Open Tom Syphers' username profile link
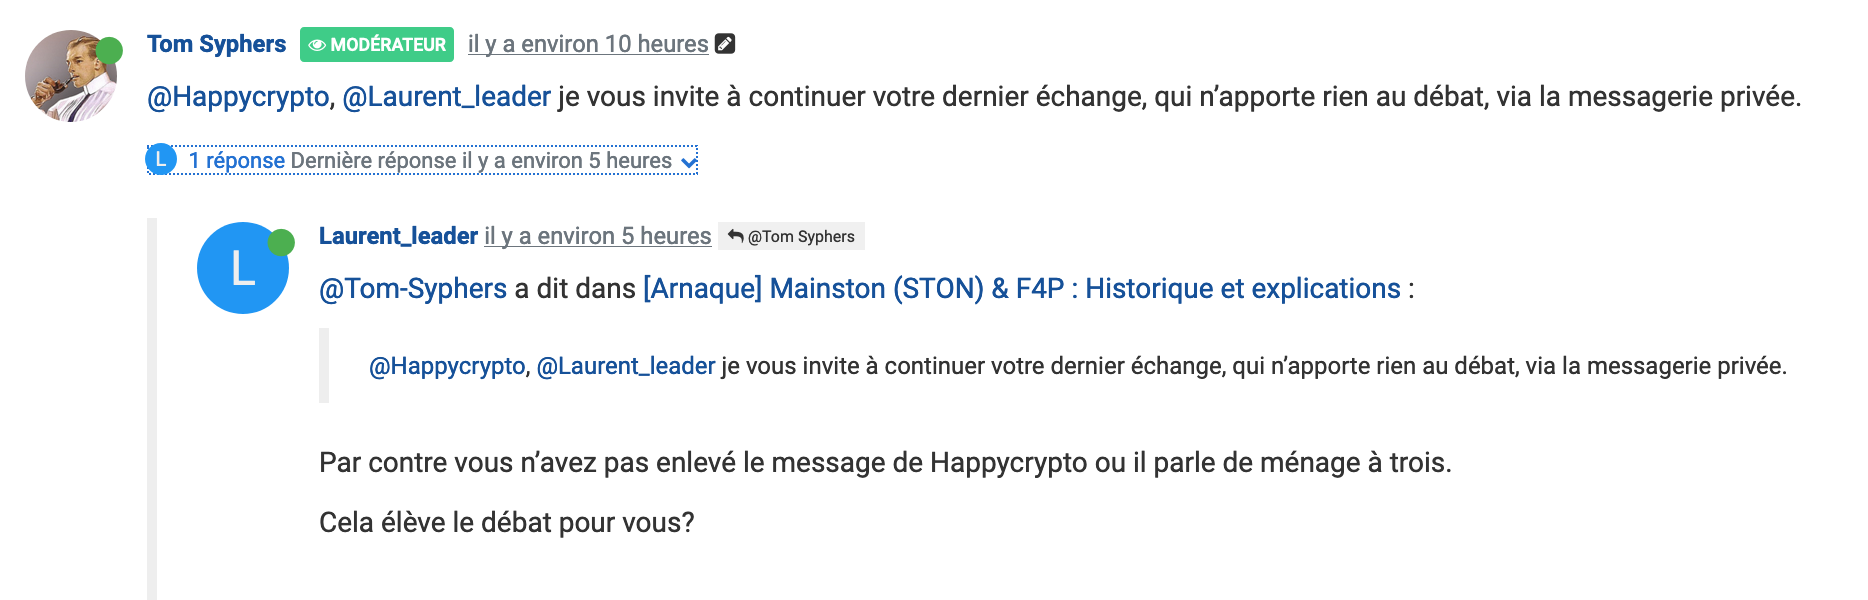 [x=216, y=44]
